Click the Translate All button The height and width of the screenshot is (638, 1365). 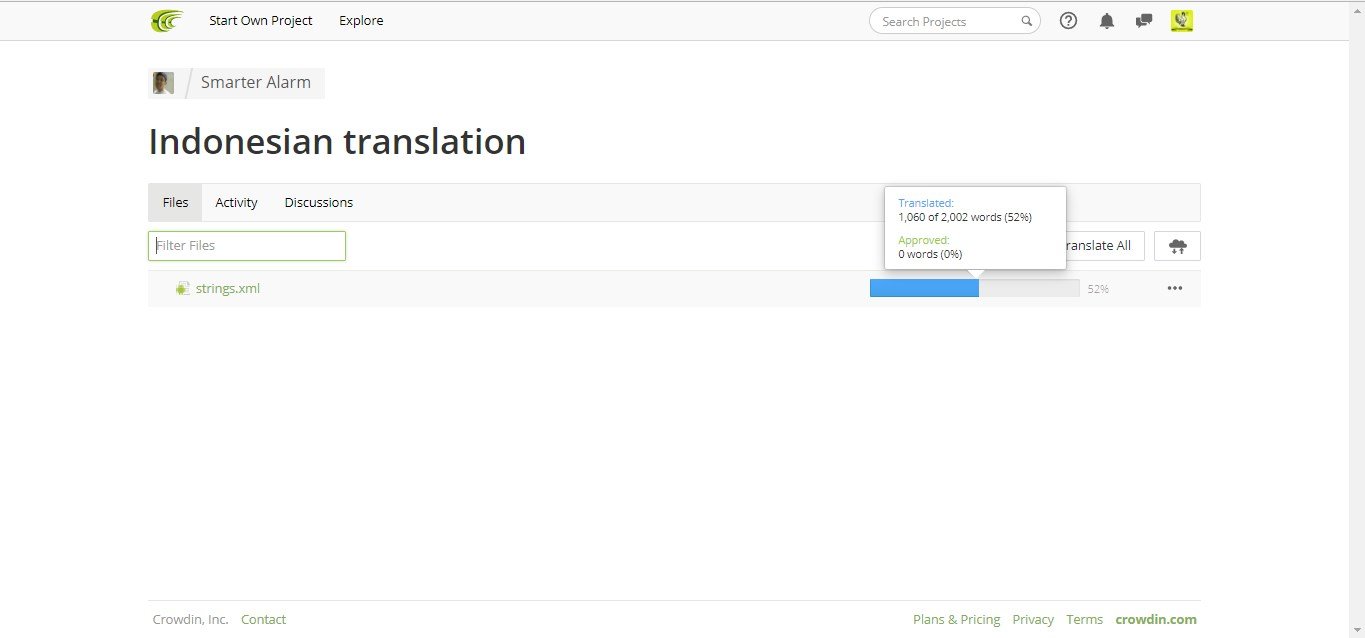click(x=1099, y=246)
